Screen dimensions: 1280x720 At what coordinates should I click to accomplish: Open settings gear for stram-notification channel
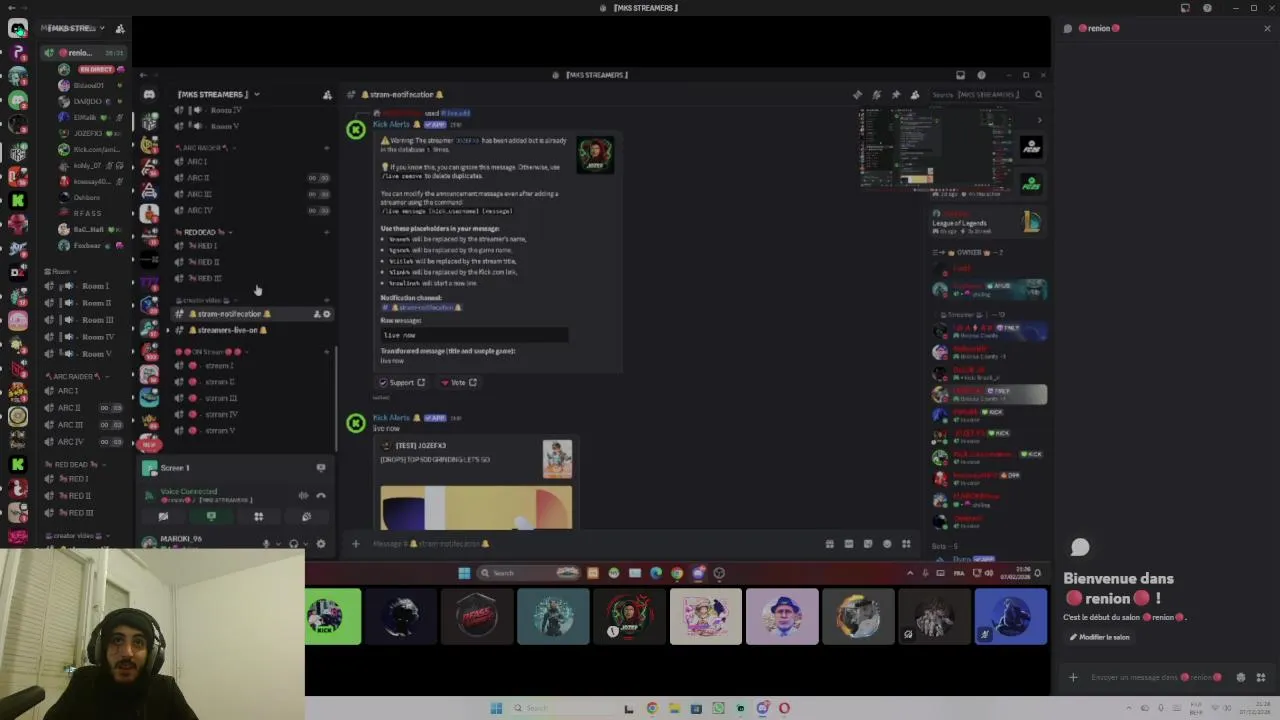click(x=326, y=314)
